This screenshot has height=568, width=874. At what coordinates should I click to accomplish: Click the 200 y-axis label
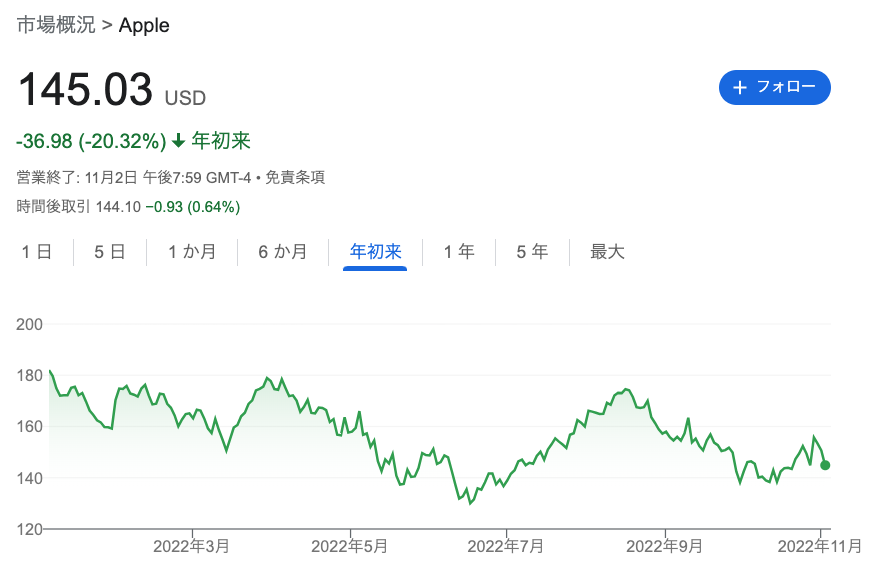[x=30, y=324]
